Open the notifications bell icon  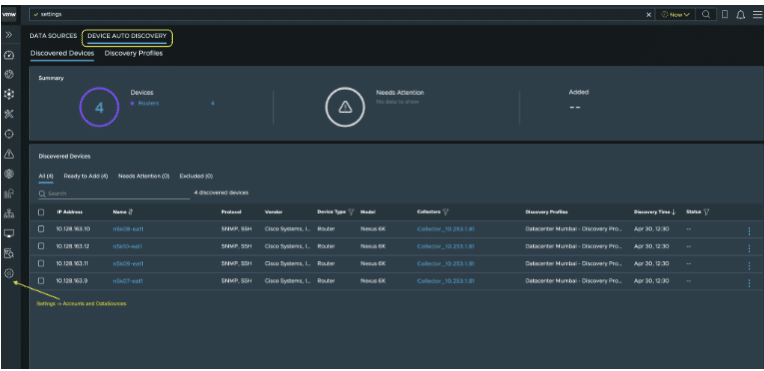(741, 15)
